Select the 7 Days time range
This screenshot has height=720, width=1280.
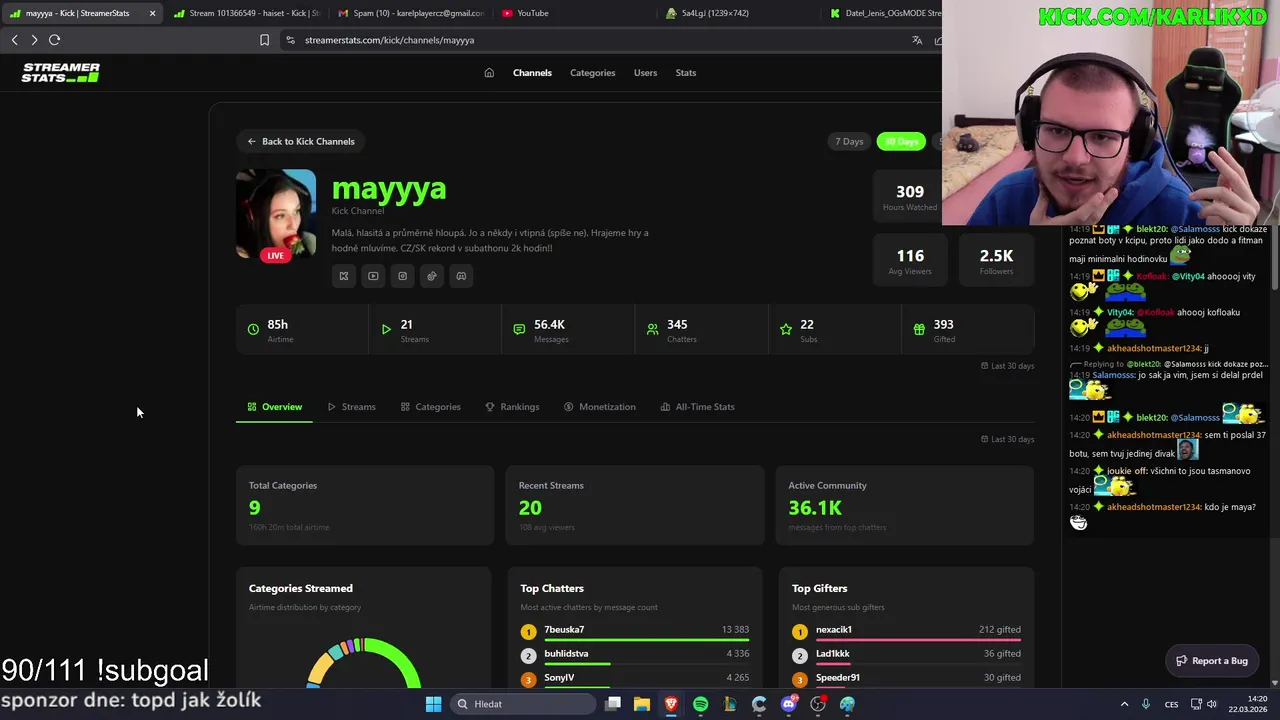tap(849, 141)
